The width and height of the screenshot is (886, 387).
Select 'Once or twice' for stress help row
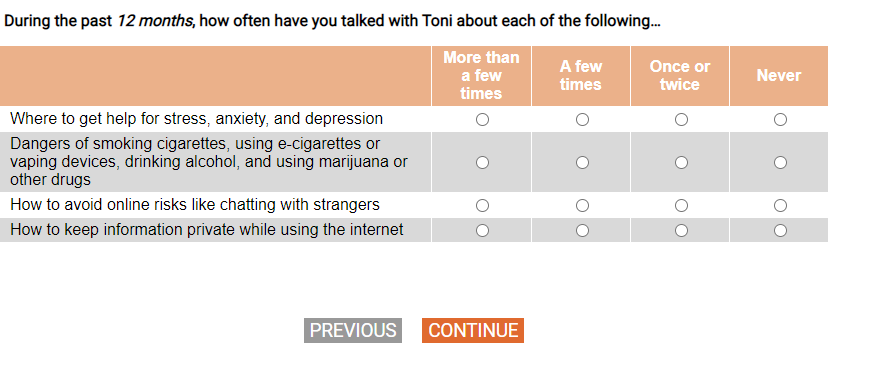pyautogui.click(x=681, y=120)
